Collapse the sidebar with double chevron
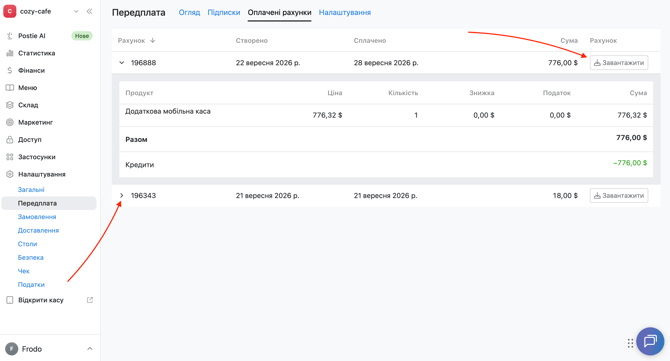Viewport: 670px width, 361px height. pyautogui.click(x=89, y=12)
